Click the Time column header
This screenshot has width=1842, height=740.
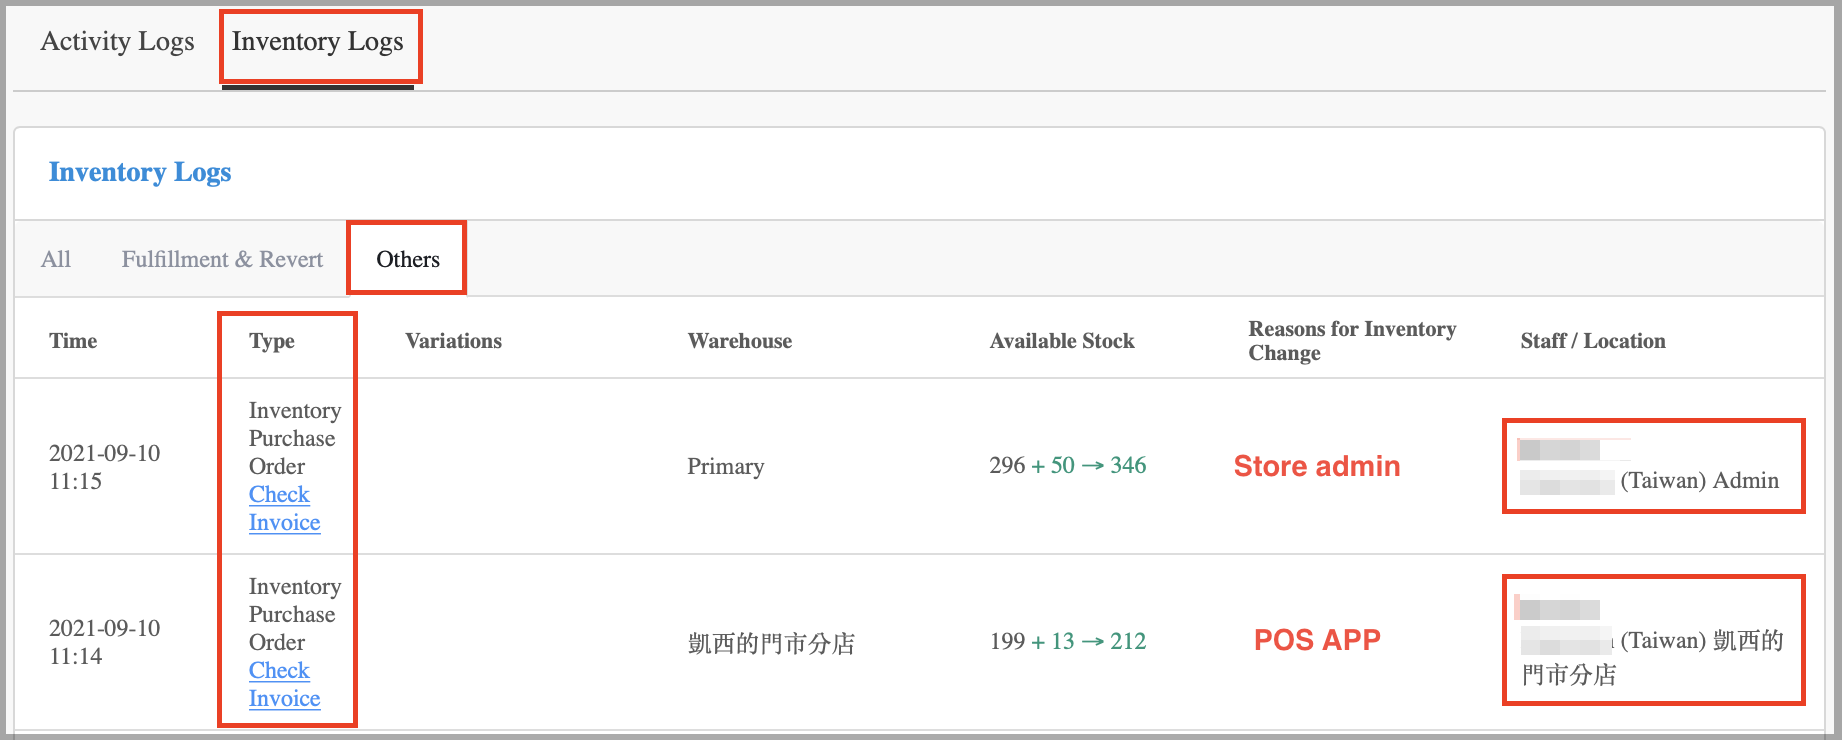[x=73, y=341]
